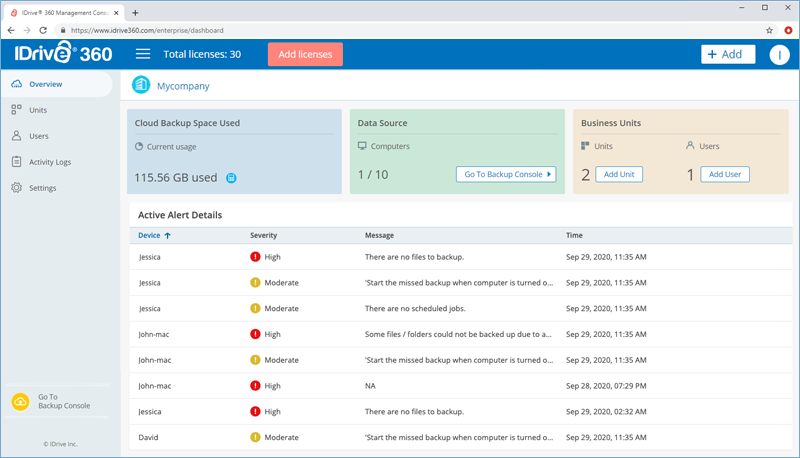Click 'There are no scheduled jobs.' message

click(415, 309)
